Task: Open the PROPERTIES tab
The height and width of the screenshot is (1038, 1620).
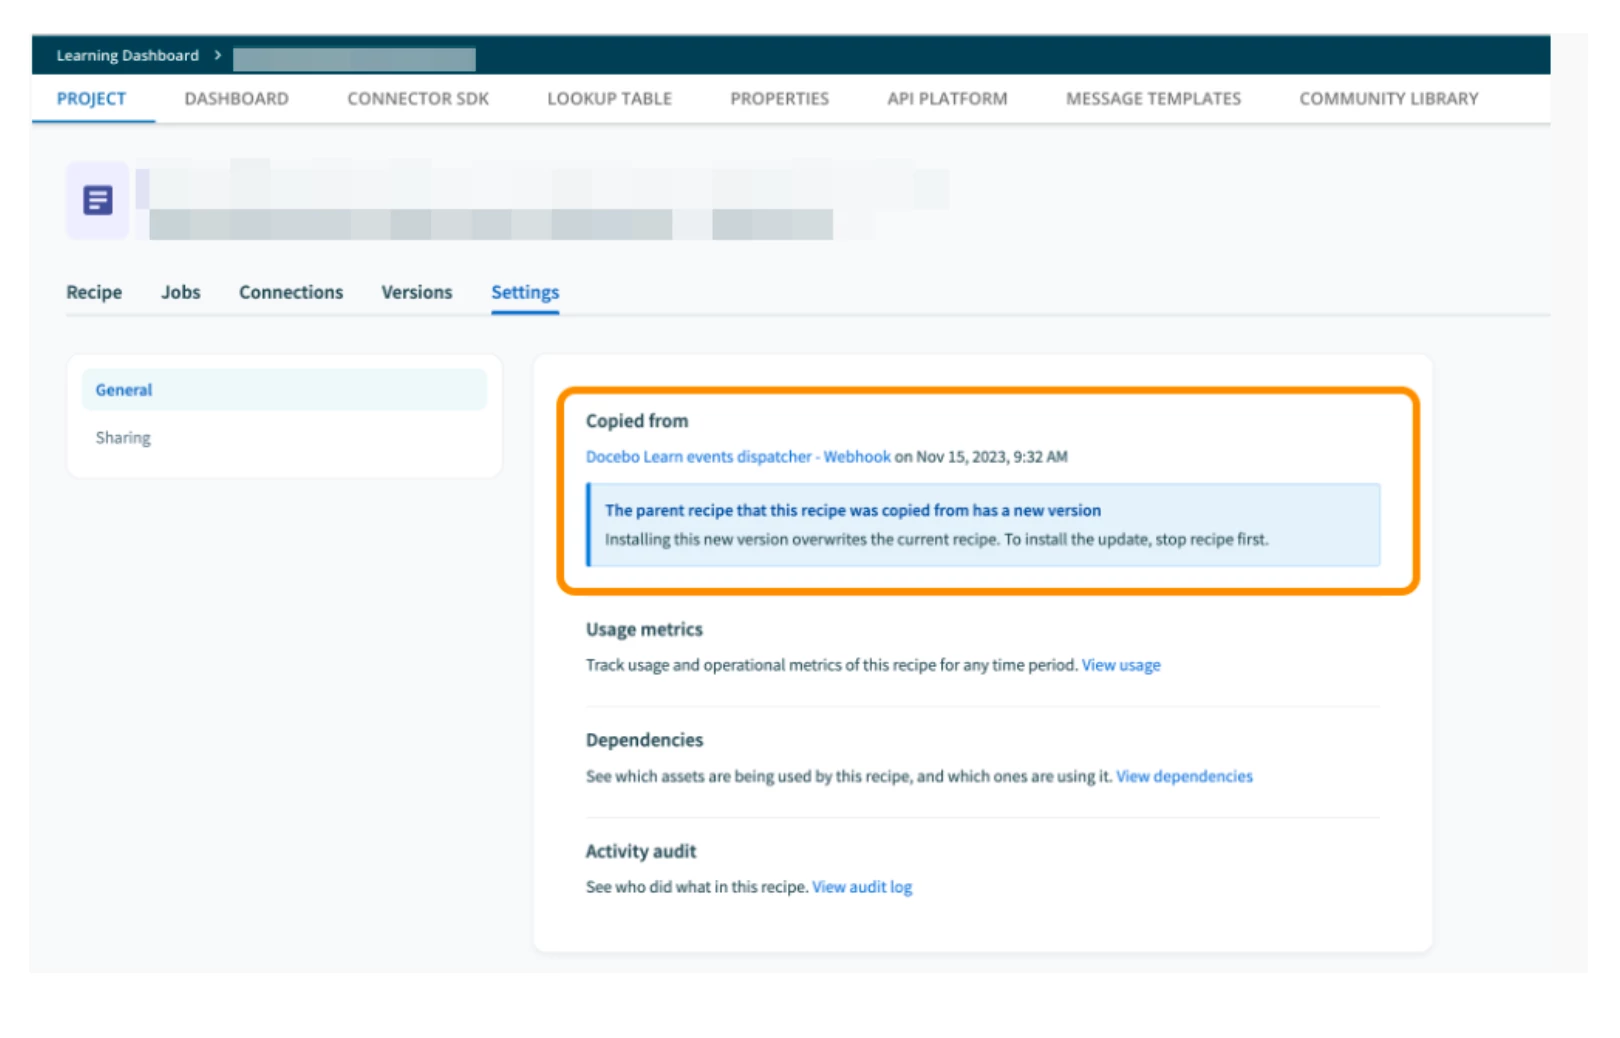Action: pos(779,99)
